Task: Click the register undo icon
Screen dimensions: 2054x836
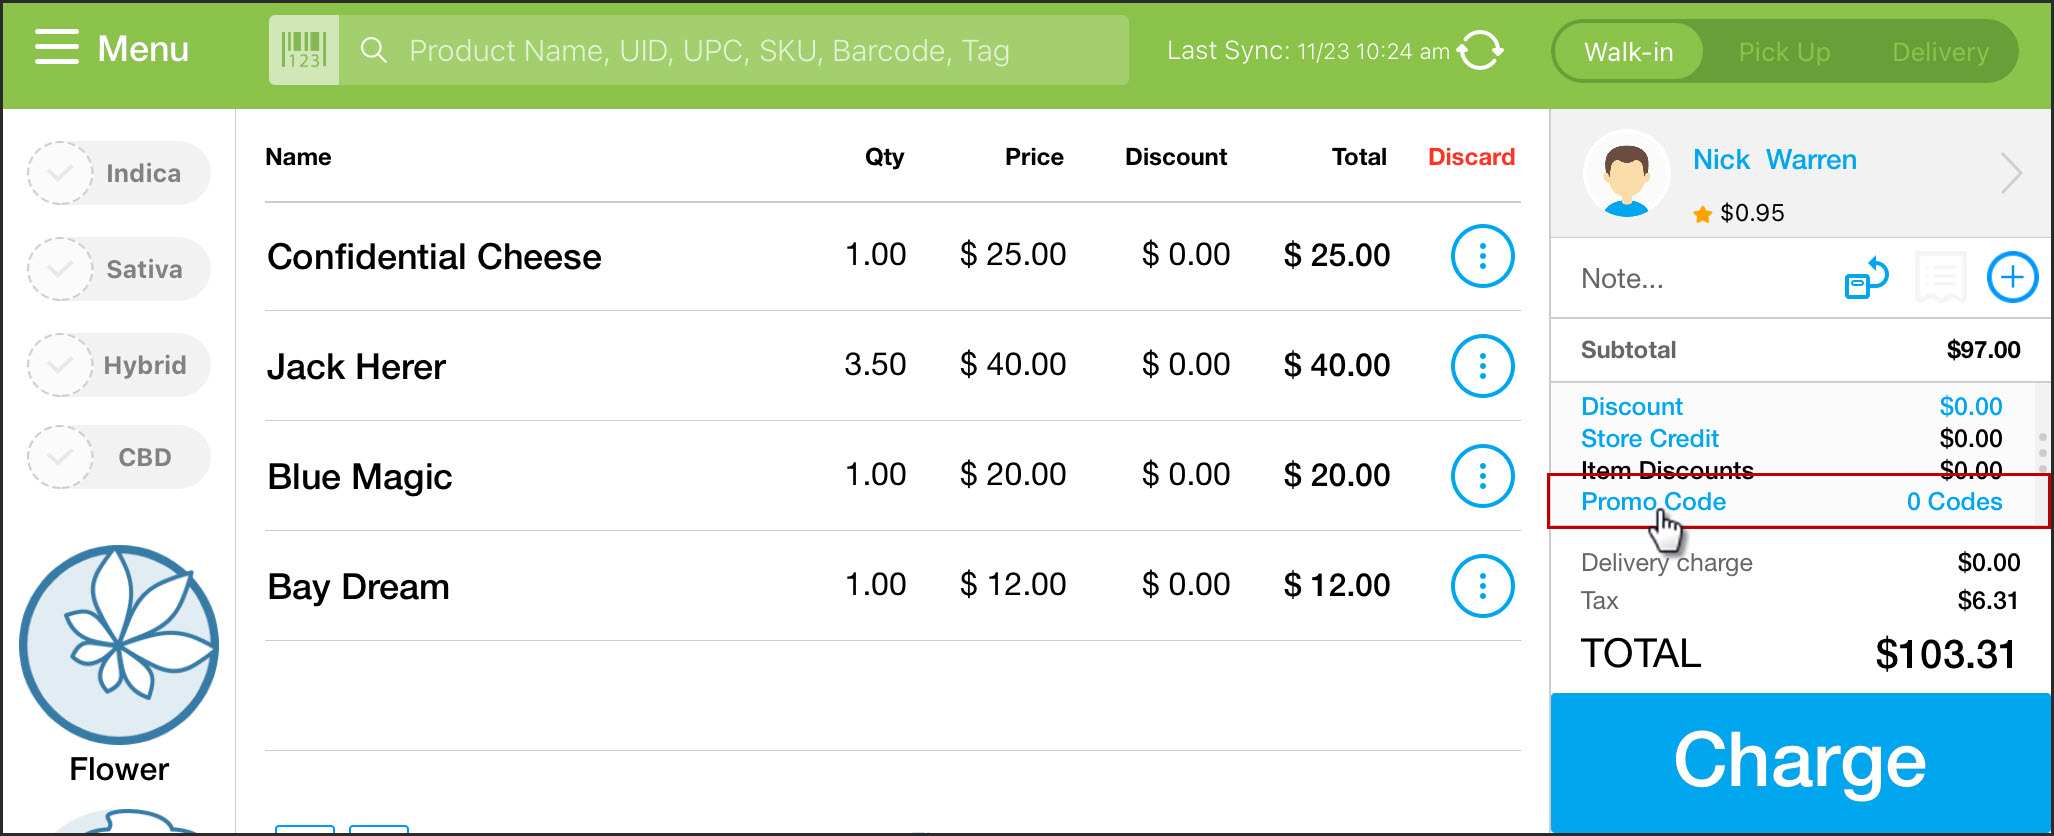Action: [1866, 278]
